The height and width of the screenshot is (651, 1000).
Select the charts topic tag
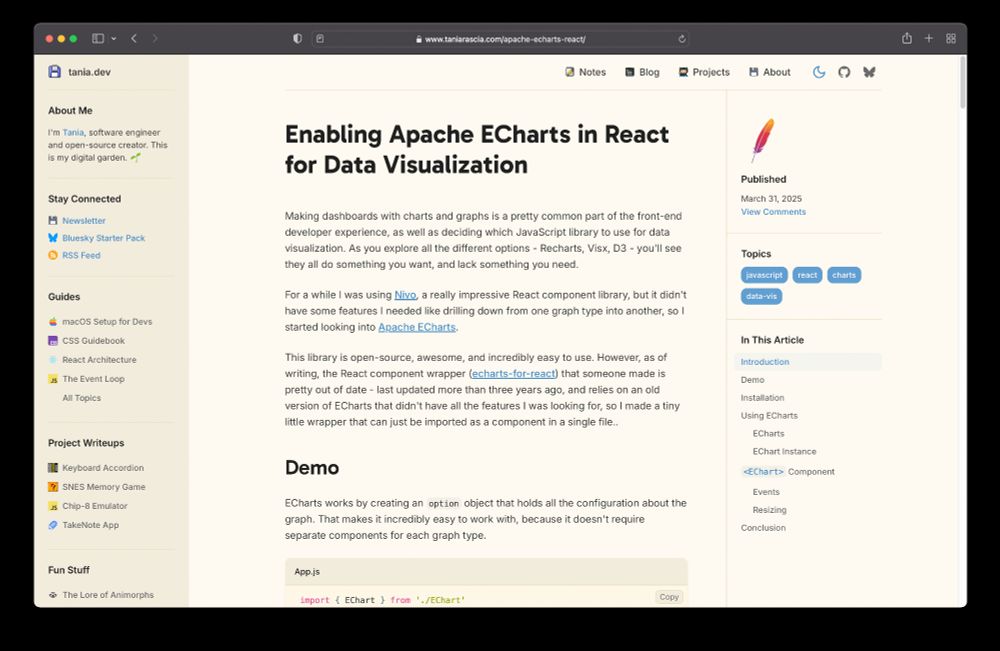(x=844, y=275)
